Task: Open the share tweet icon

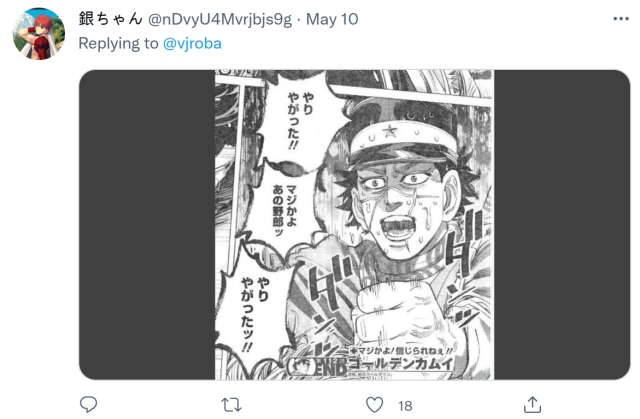Action: pos(532,404)
